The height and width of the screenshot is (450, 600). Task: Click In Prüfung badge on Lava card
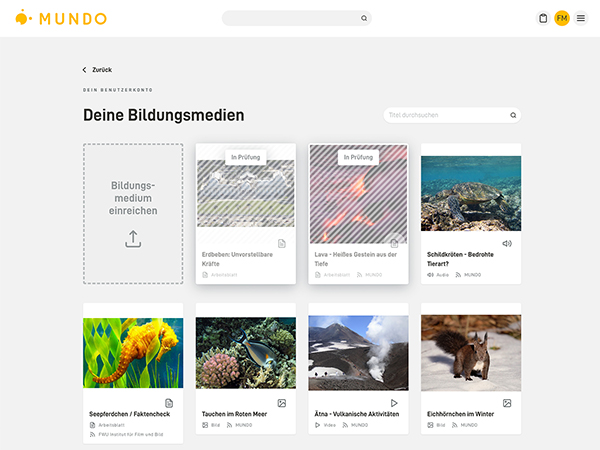358,157
